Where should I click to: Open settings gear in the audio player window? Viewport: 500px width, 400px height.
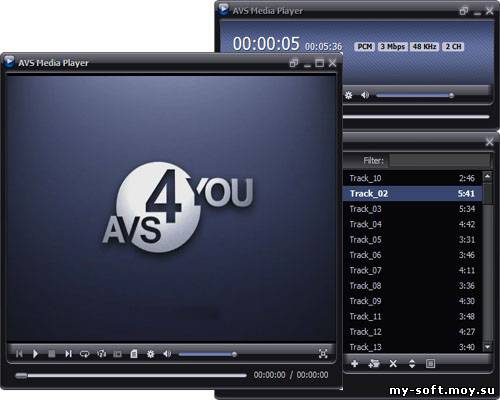pyautogui.click(x=349, y=95)
